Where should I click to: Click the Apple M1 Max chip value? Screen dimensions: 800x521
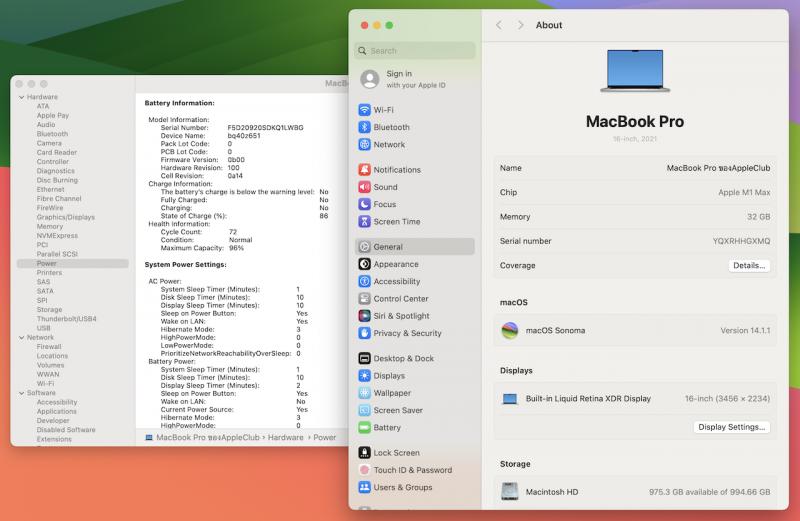tap(744, 192)
